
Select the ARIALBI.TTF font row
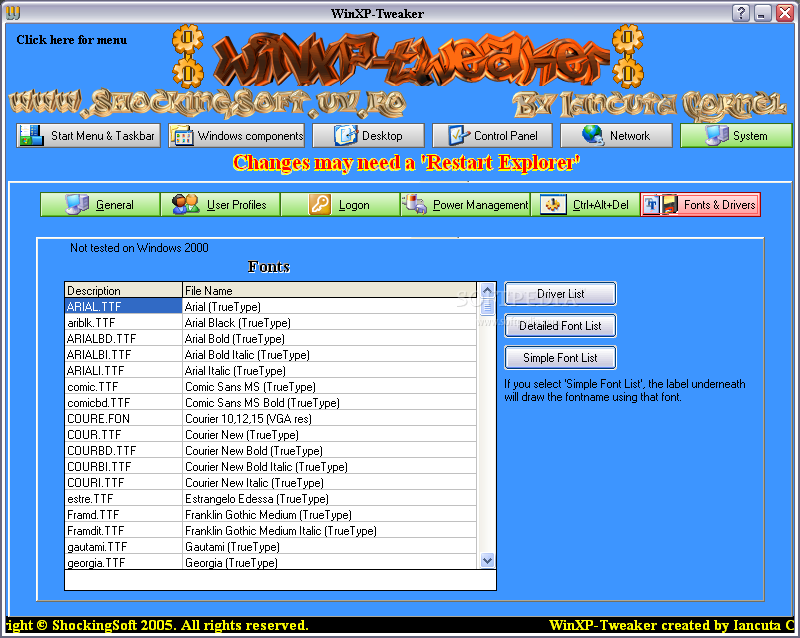[x=270, y=355]
